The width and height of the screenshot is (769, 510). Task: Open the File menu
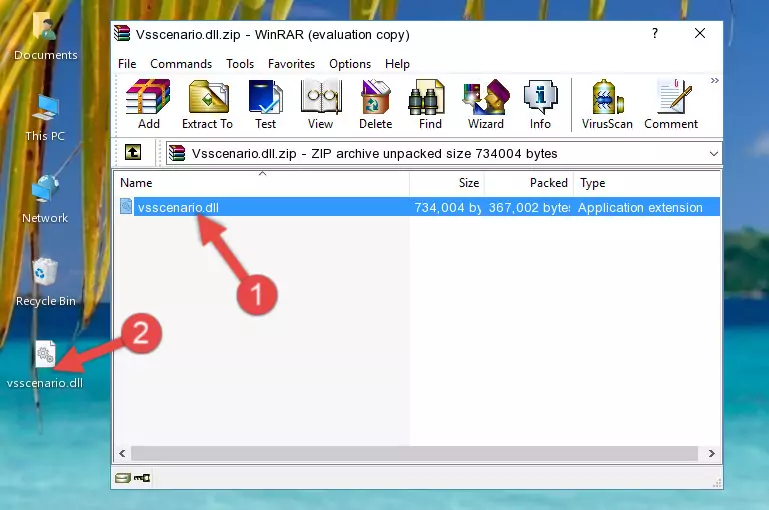(x=127, y=64)
